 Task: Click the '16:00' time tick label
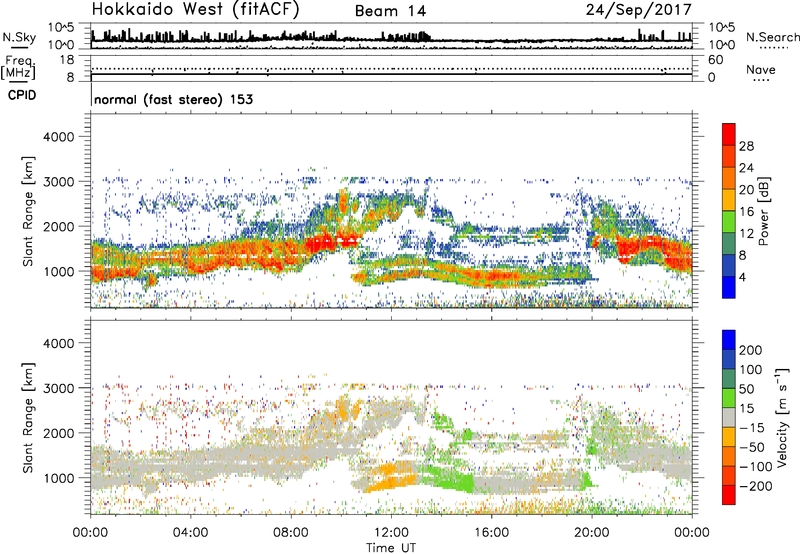[x=491, y=533]
